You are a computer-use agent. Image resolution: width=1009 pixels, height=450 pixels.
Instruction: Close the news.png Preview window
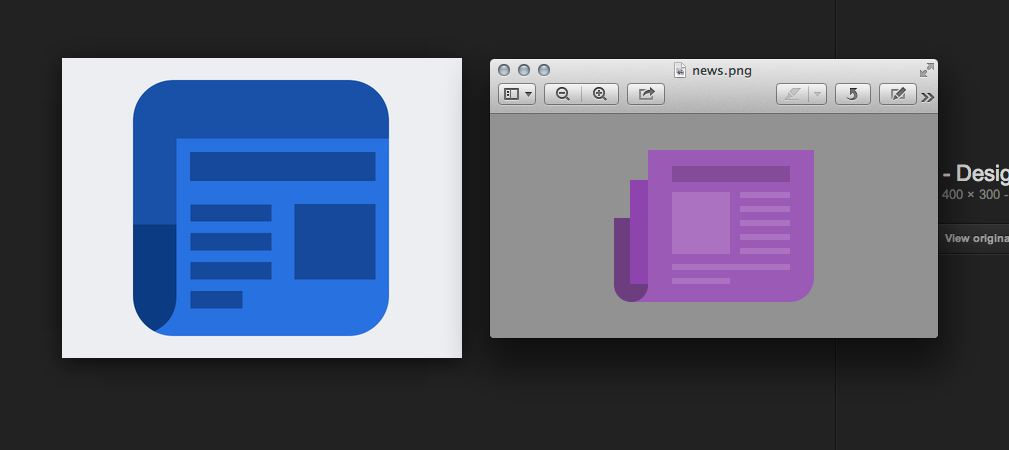click(x=504, y=70)
